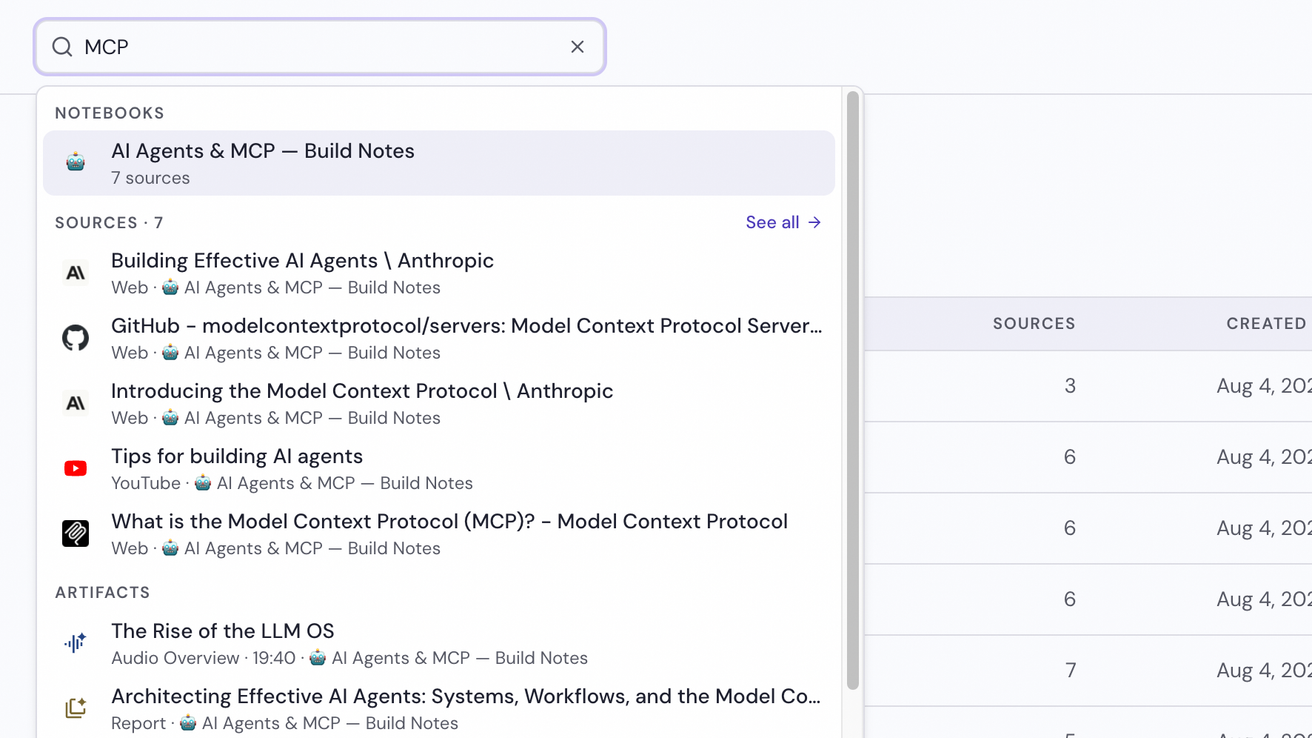Click the YouTube icon for Tips for building AI agents
The image size is (1312, 738).
[x=75, y=468]
